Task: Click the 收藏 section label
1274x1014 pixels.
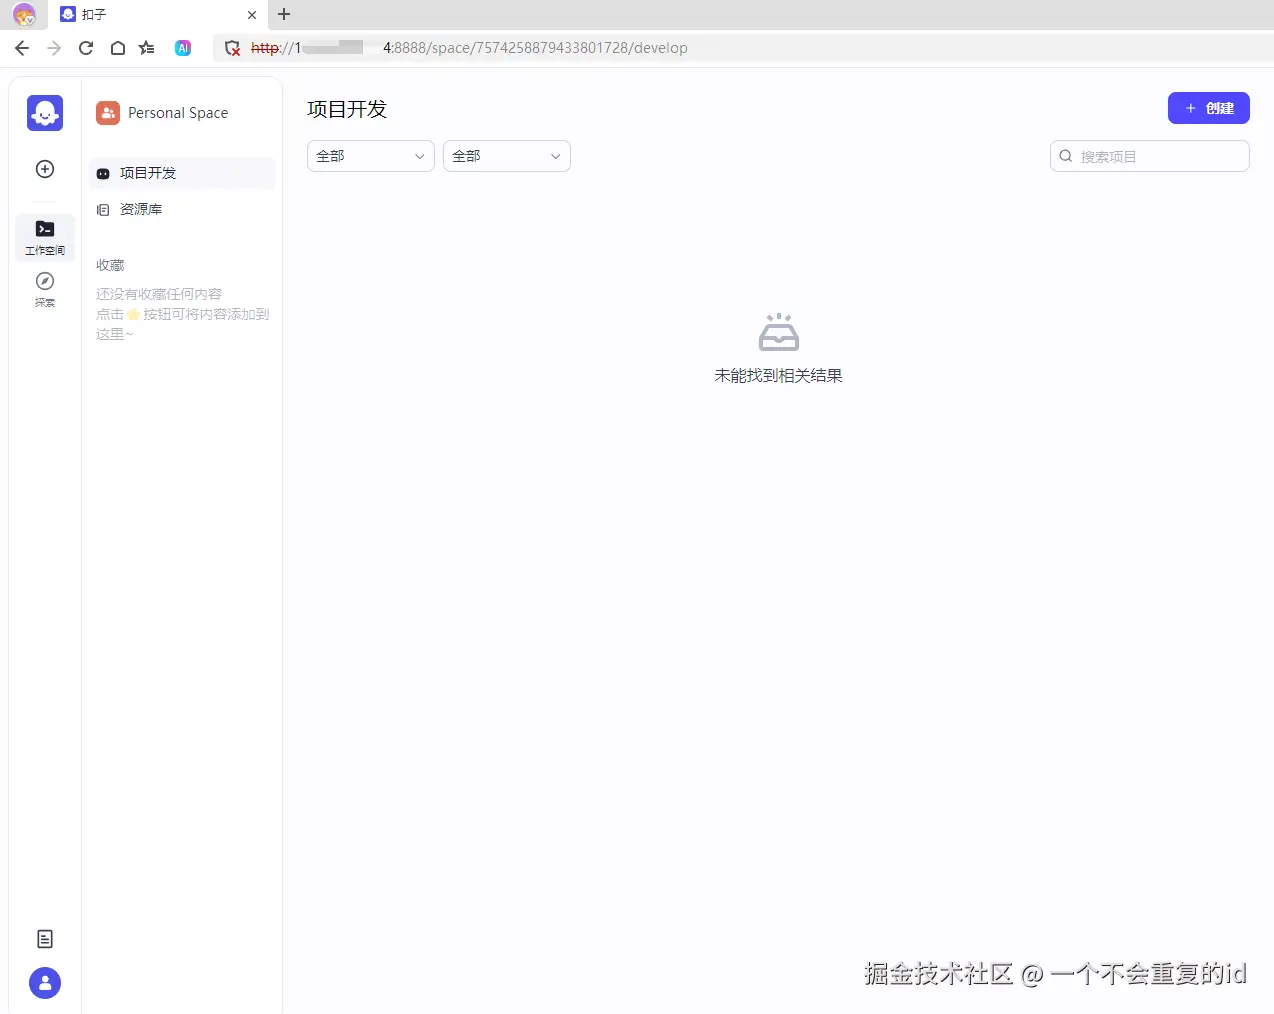Action: [x=110, y=265]
